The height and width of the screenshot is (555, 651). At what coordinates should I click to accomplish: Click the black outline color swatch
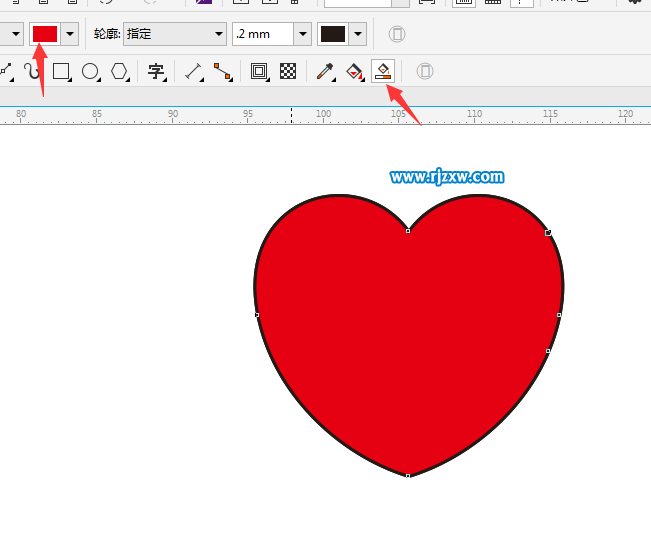pos(332,34)
